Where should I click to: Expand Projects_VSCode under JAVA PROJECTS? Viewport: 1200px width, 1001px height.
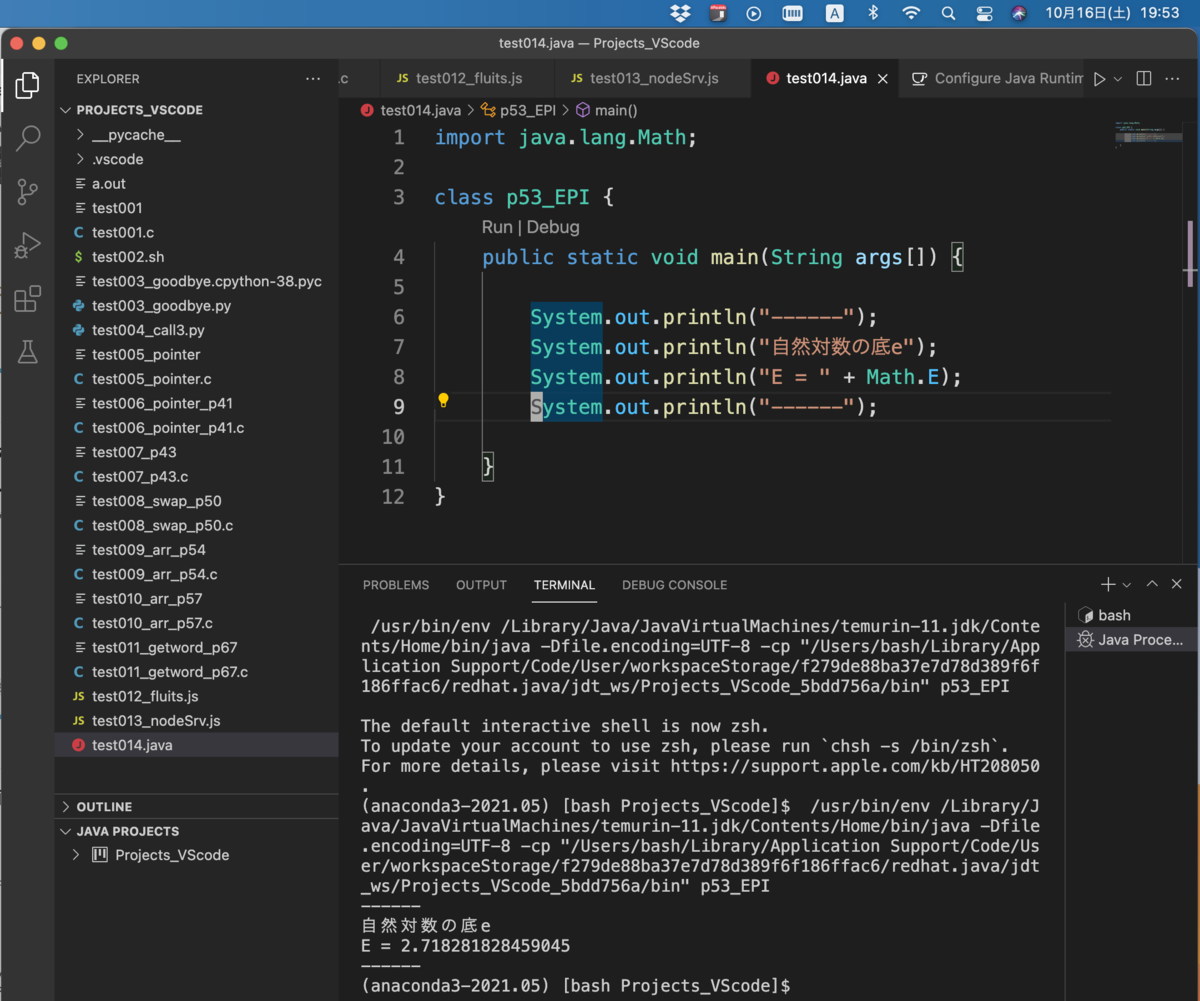pyautogui.click(x=75, y=855)
